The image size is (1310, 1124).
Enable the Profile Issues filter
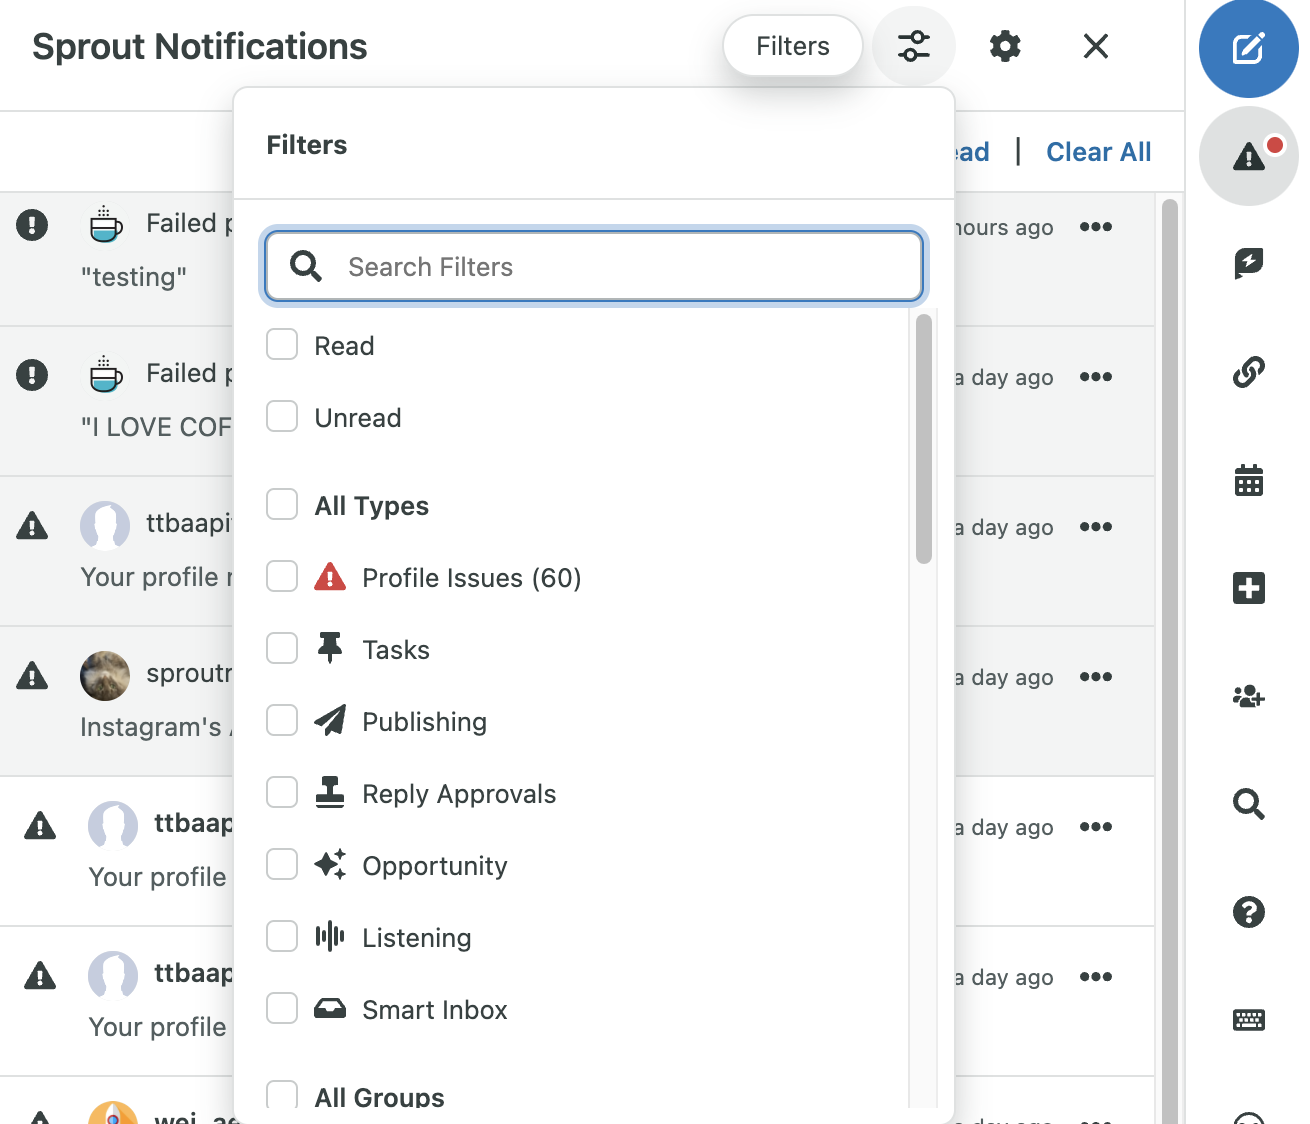click(281, 576)
